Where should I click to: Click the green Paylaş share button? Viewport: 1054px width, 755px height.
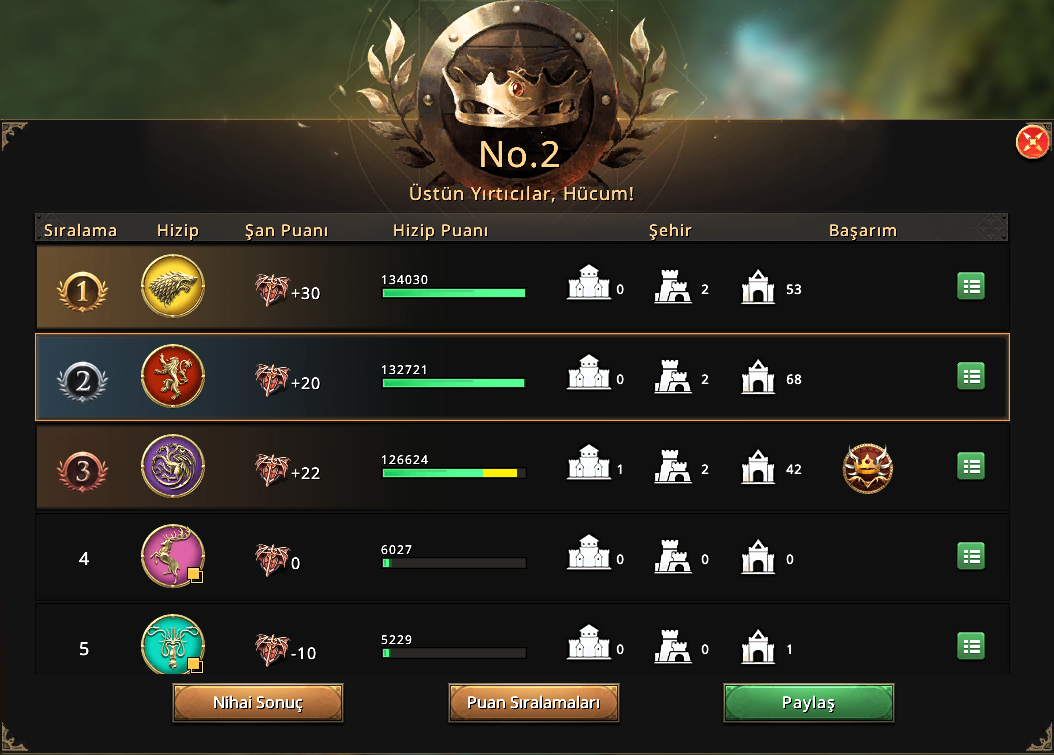coord(809,703)
